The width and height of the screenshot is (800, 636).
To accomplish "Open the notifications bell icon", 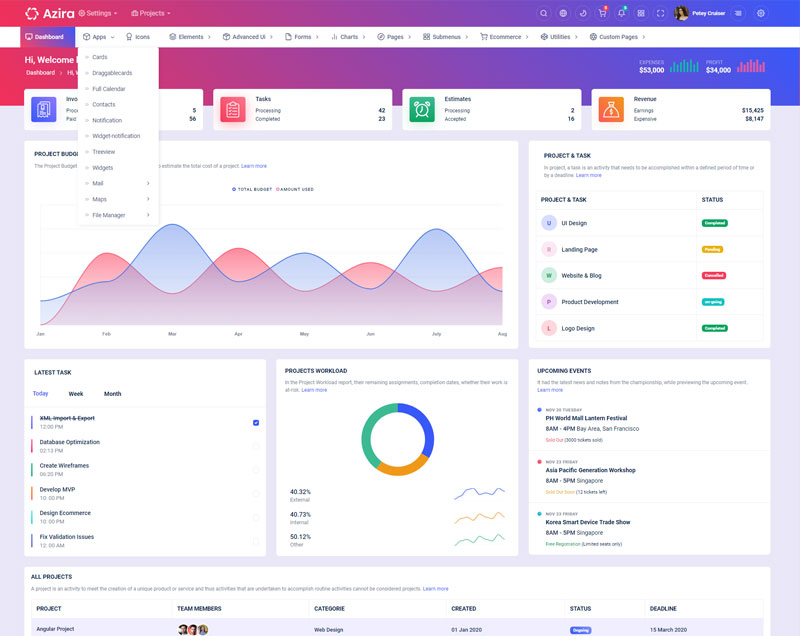I will (621, 13).
